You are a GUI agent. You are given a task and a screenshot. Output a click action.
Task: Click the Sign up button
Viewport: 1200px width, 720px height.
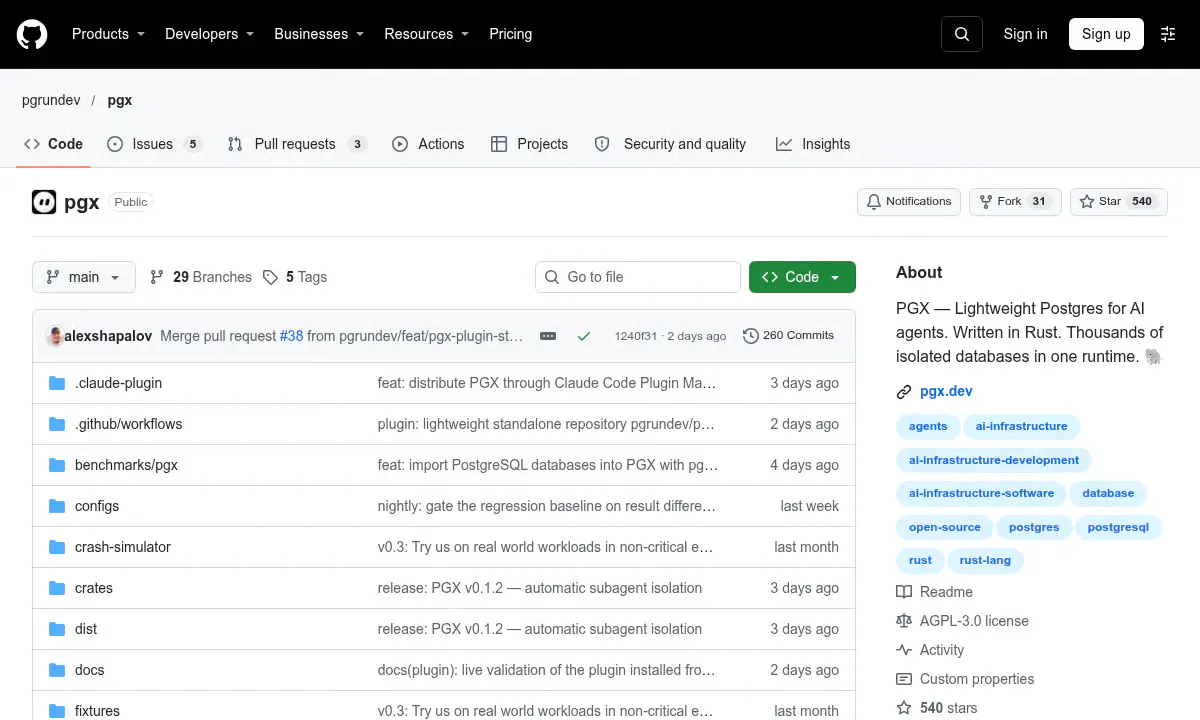pyautogui.click(x=1106, y=34)
